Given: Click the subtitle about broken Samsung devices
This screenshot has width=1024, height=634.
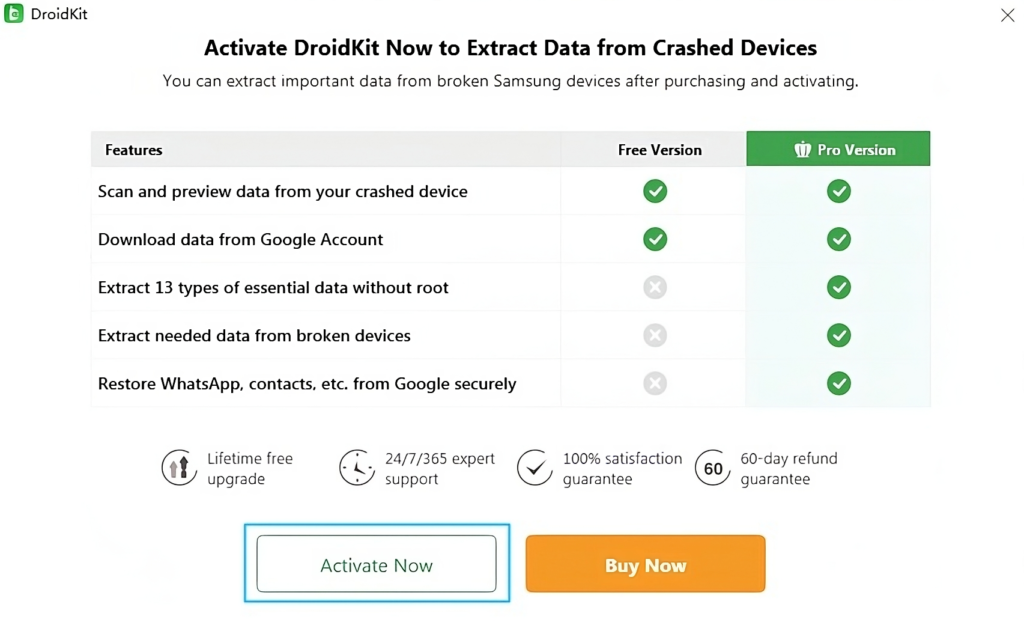Looking at the screenshot, I should click(x=512, y=81).
